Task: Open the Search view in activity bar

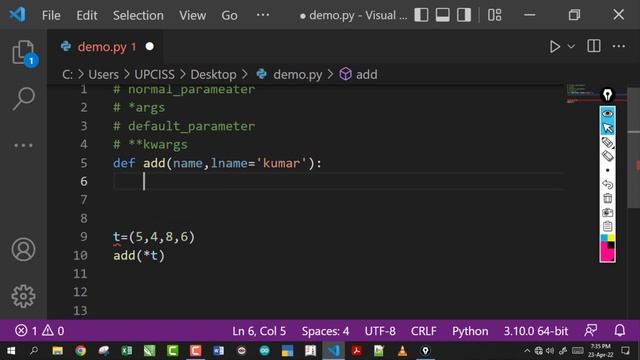Action: point(23,98)
